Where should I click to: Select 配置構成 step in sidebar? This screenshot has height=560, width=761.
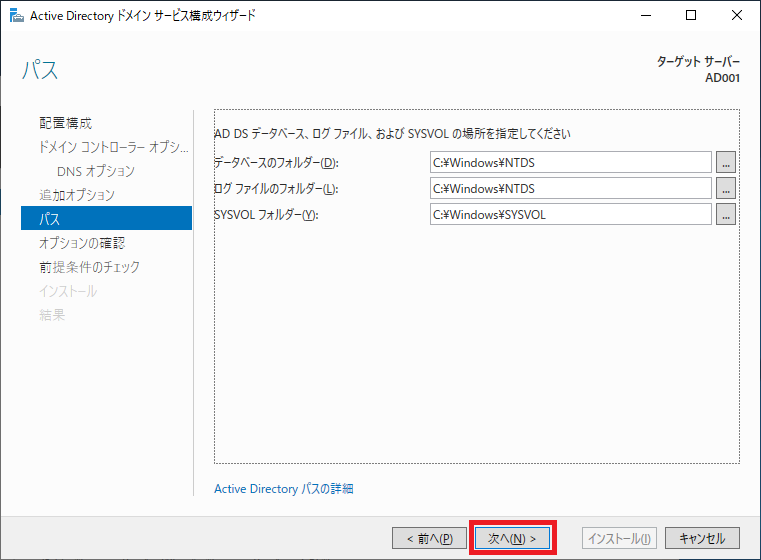click(x=66, y=123)
